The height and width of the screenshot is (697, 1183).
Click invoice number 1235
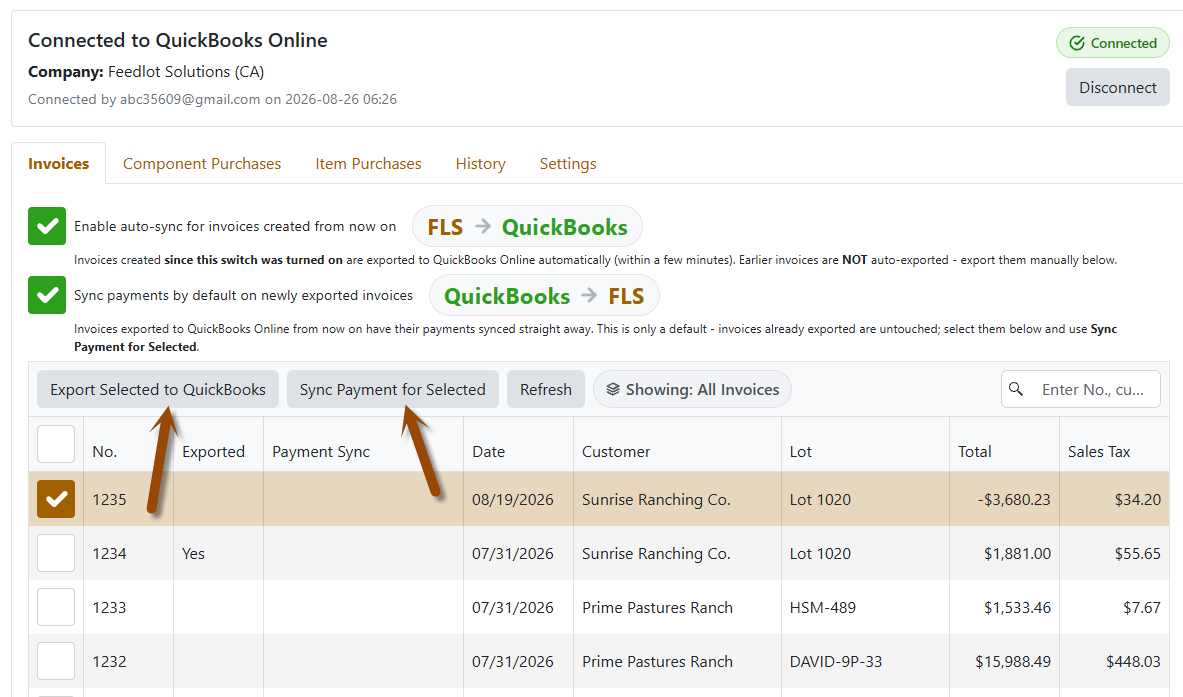tap(109, 499)
